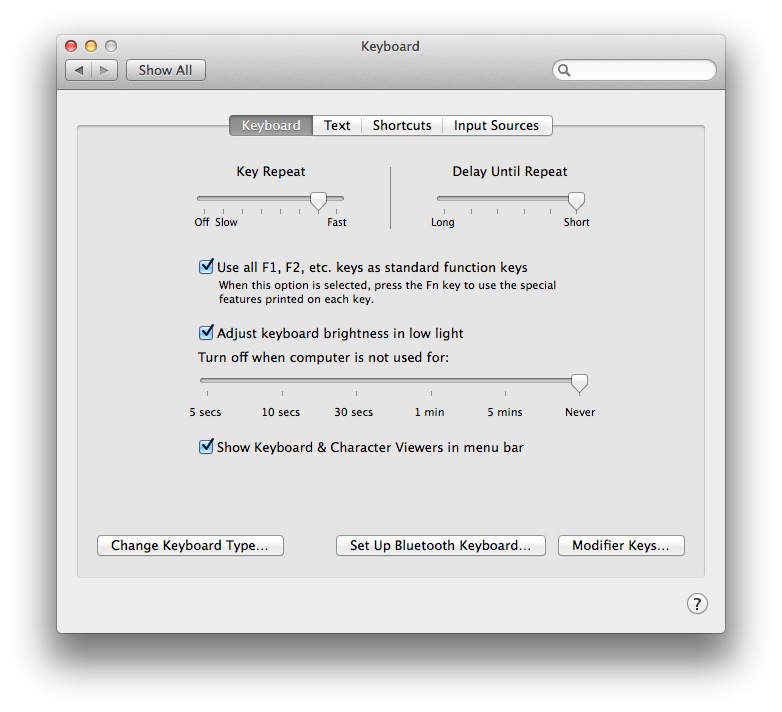Click the Delay Until Repeat slider handle

[576, 201]
